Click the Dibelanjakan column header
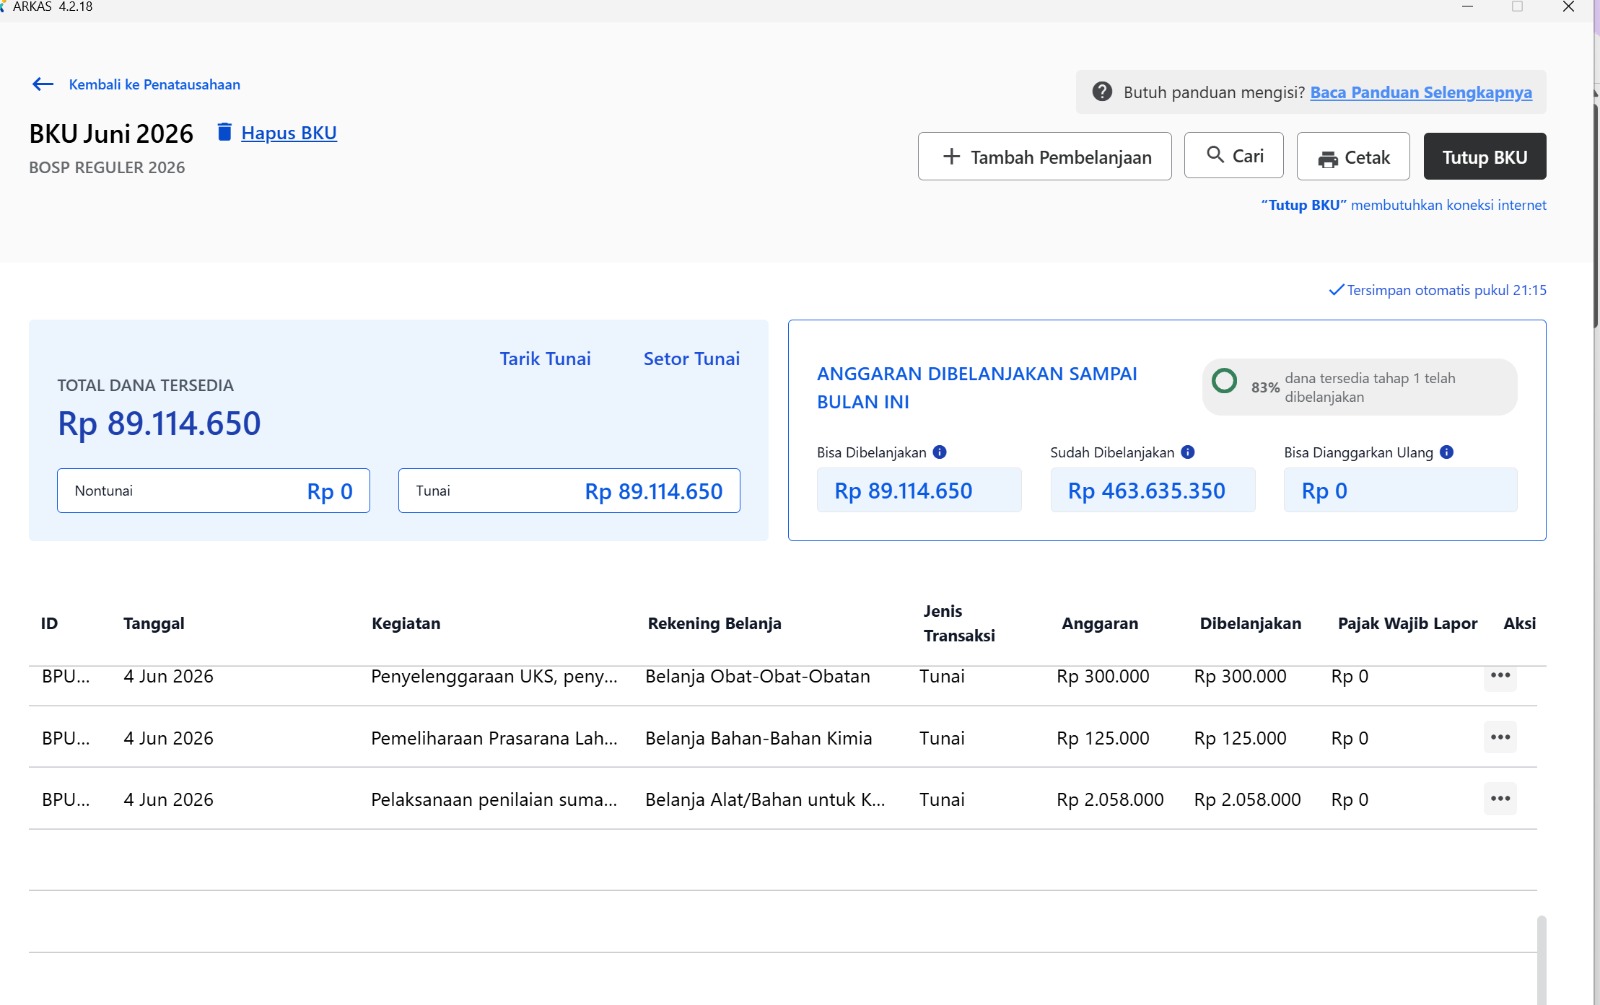Screen dimensions: 1600x1005 pyautogui.click(x=1250, y=623)
